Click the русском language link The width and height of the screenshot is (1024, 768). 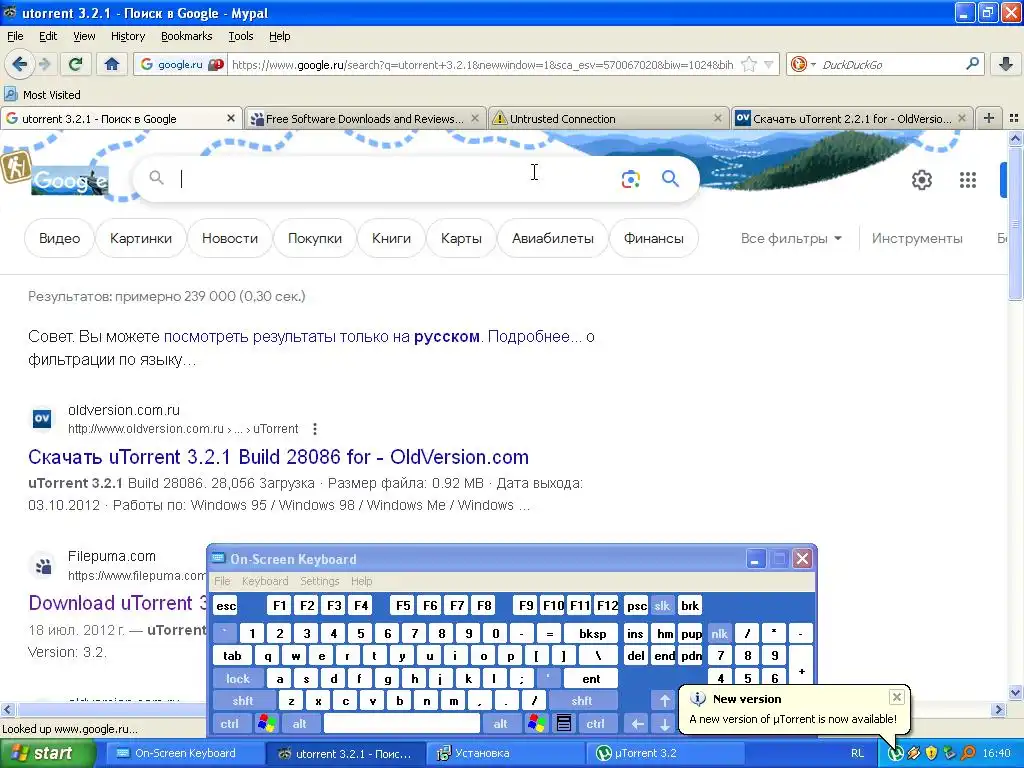tap(447, 336)
